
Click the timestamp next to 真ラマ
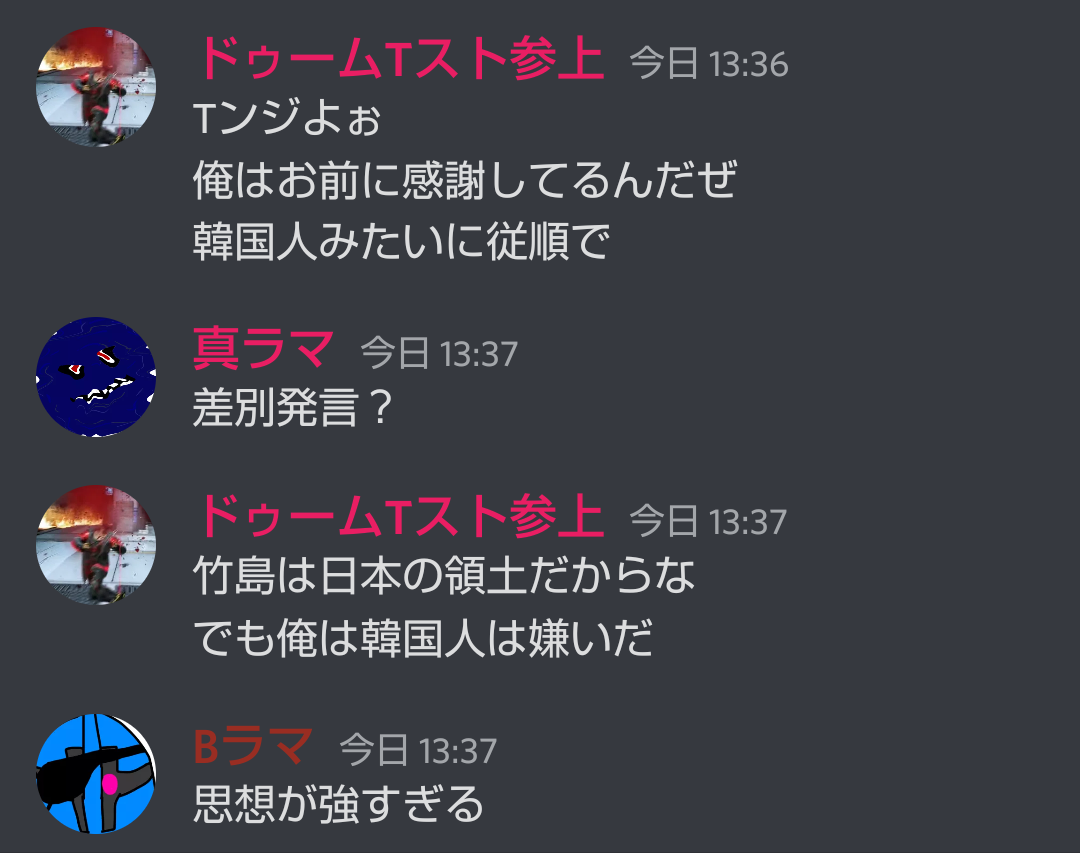coord(439,354)
